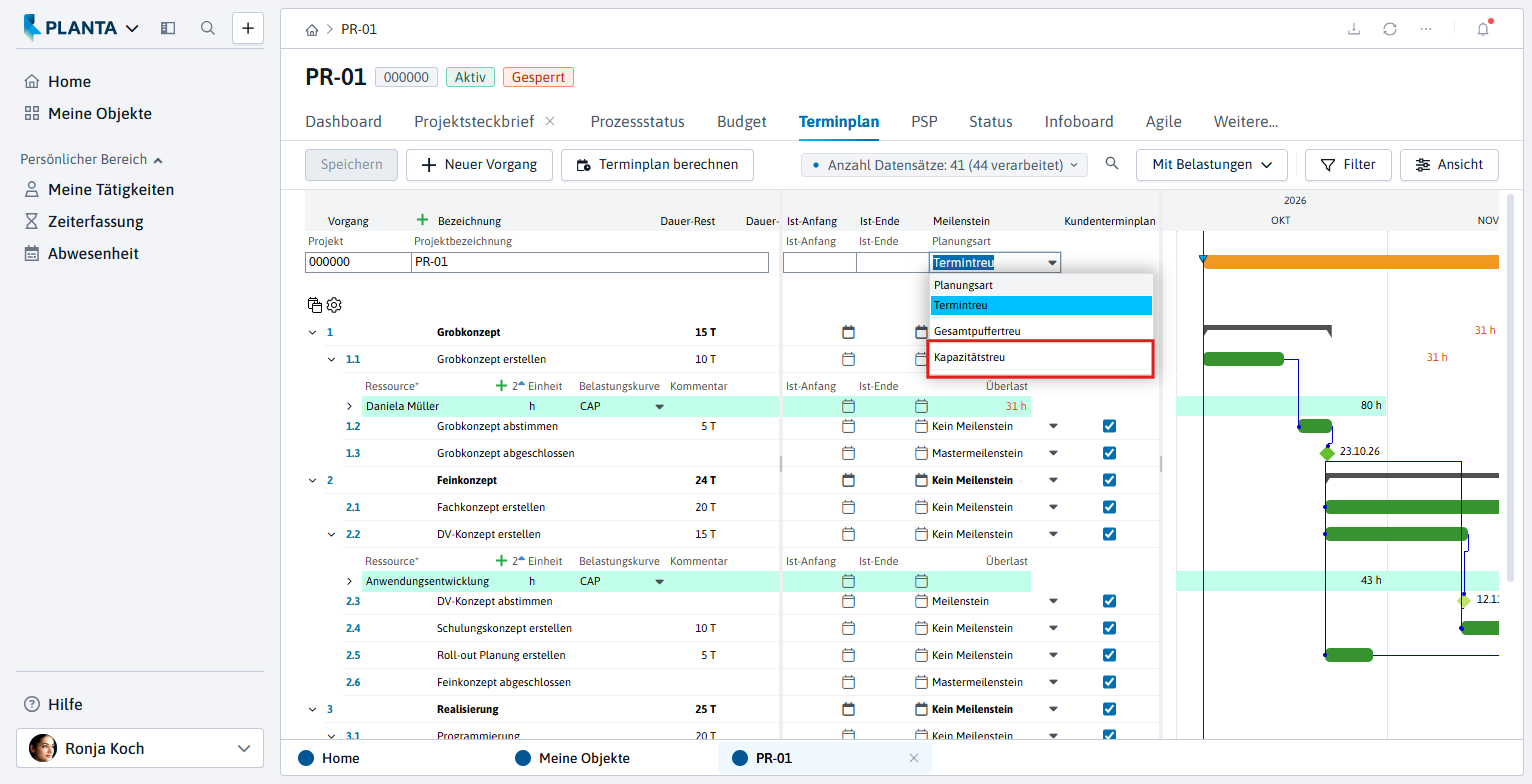Toggle Kundenterminplan checkbox for DV-Konzept abstimmen
1532x784 pixels.
[x=1109, y=601]
